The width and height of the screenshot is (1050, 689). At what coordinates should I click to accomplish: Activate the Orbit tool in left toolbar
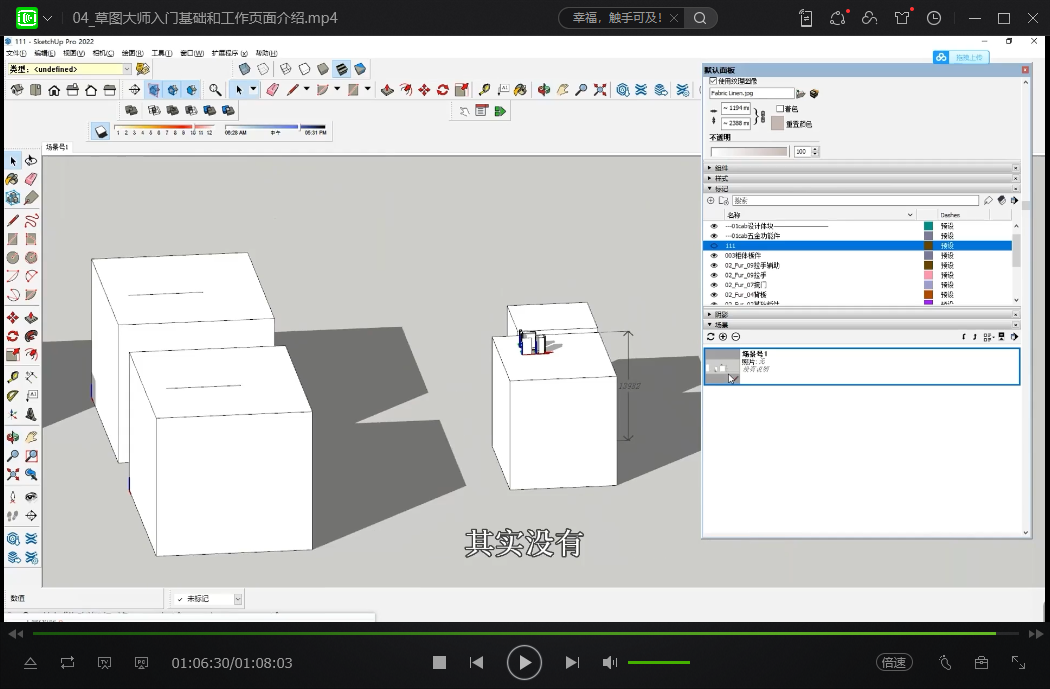[x=13, y=436]
